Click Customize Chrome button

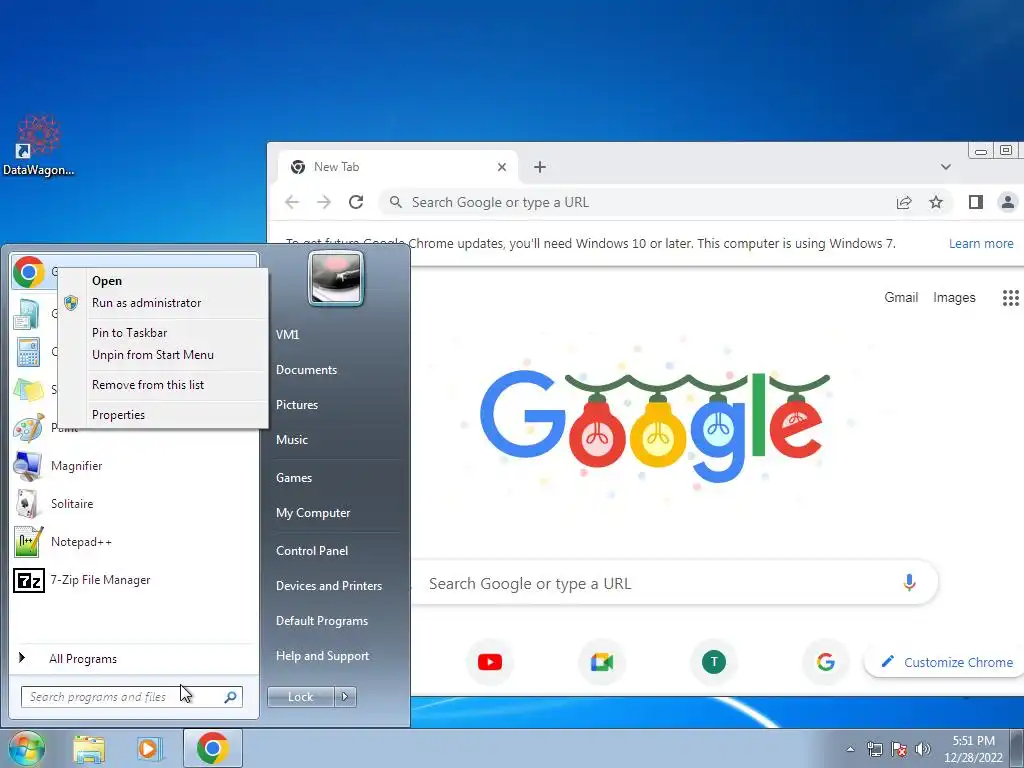tap(946, 662)
